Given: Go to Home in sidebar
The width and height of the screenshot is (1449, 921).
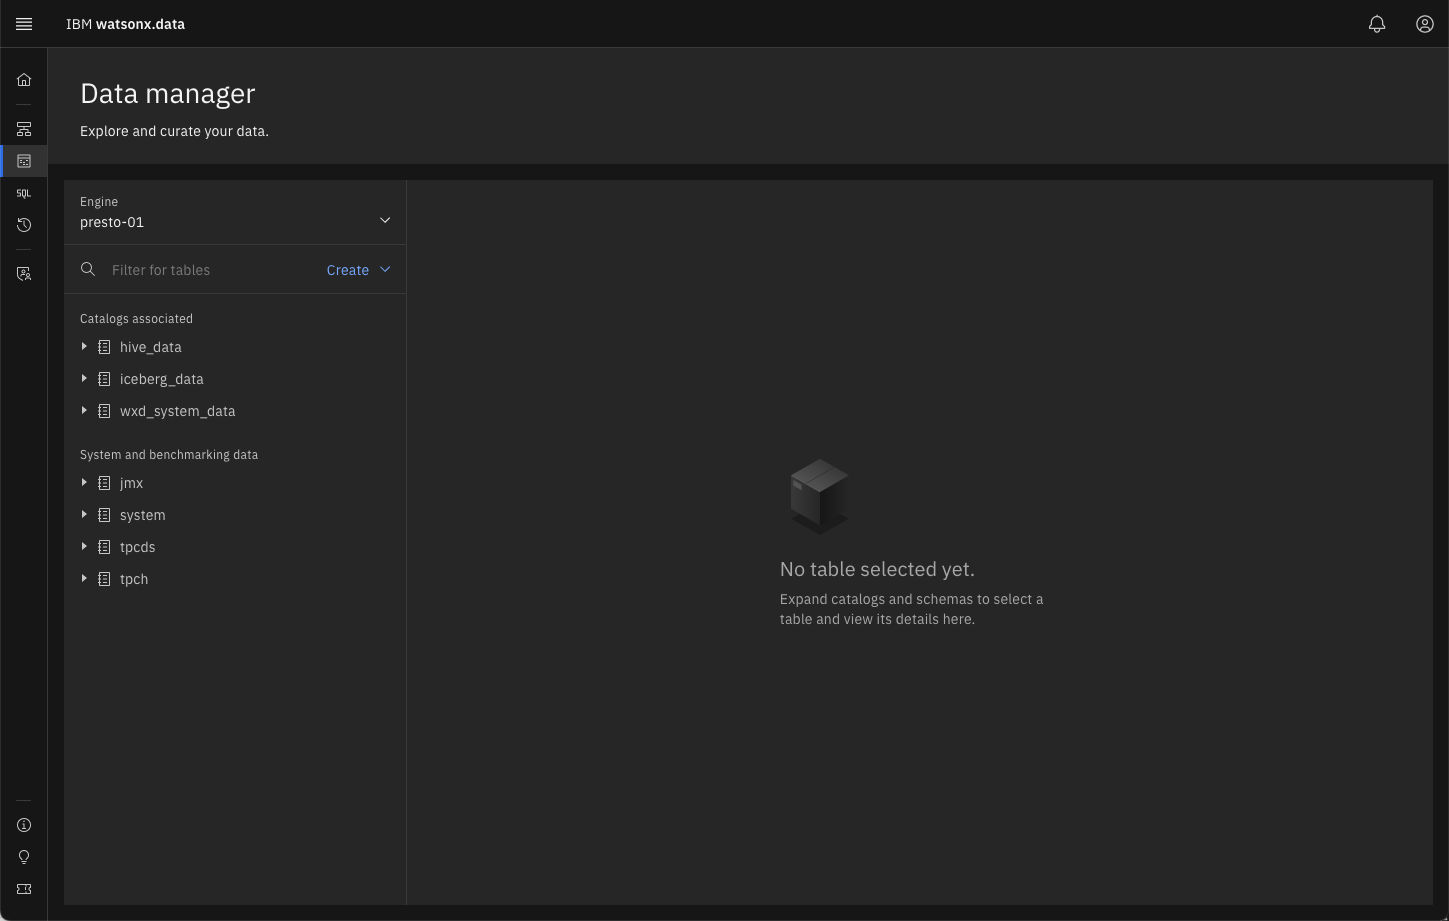Looking at the screenshot, I should point(24,80).
